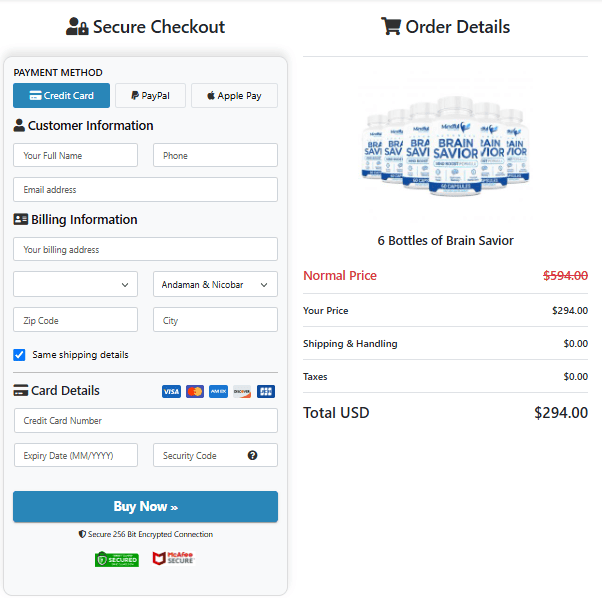Expand the Andaman & Nicobar state dropdown
Image resolution: width=602 pixels, height=598 pixels.
(x=215, y=285)
